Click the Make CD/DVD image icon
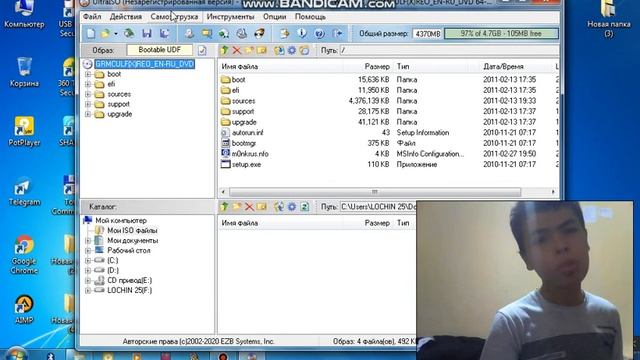This screenshot has width=640, height=360. [x=189, y=33]
